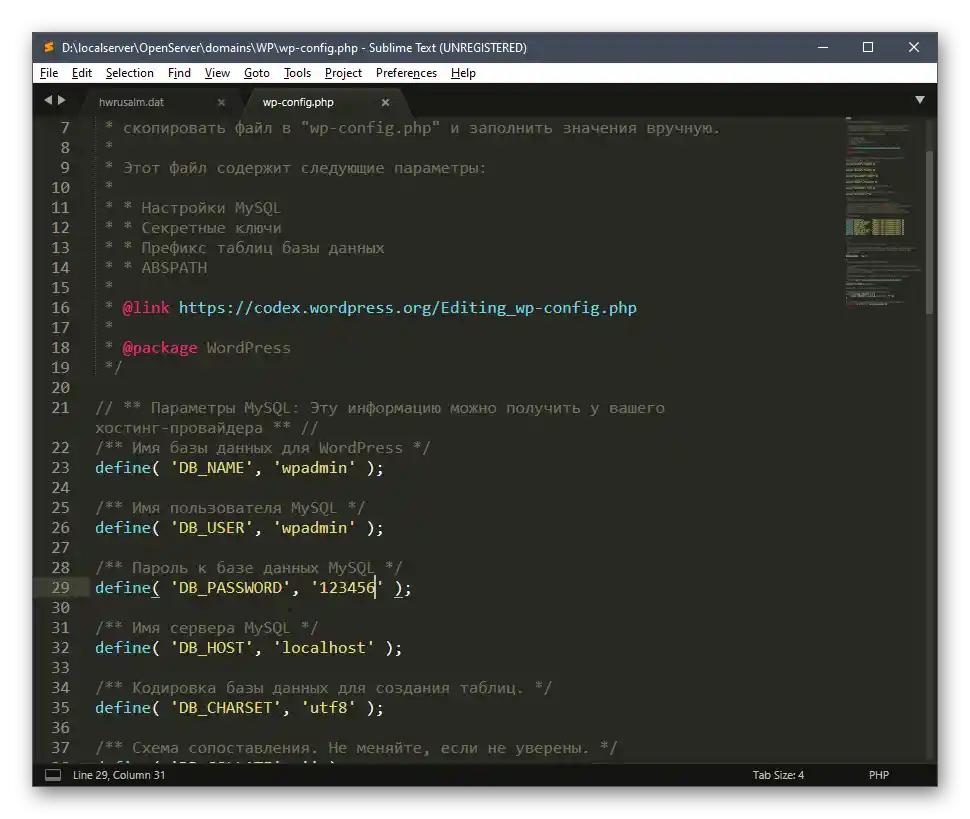Click 'DB_USER' constant on line 26
This screenshot has width=970, height=819.
[212, 528]
